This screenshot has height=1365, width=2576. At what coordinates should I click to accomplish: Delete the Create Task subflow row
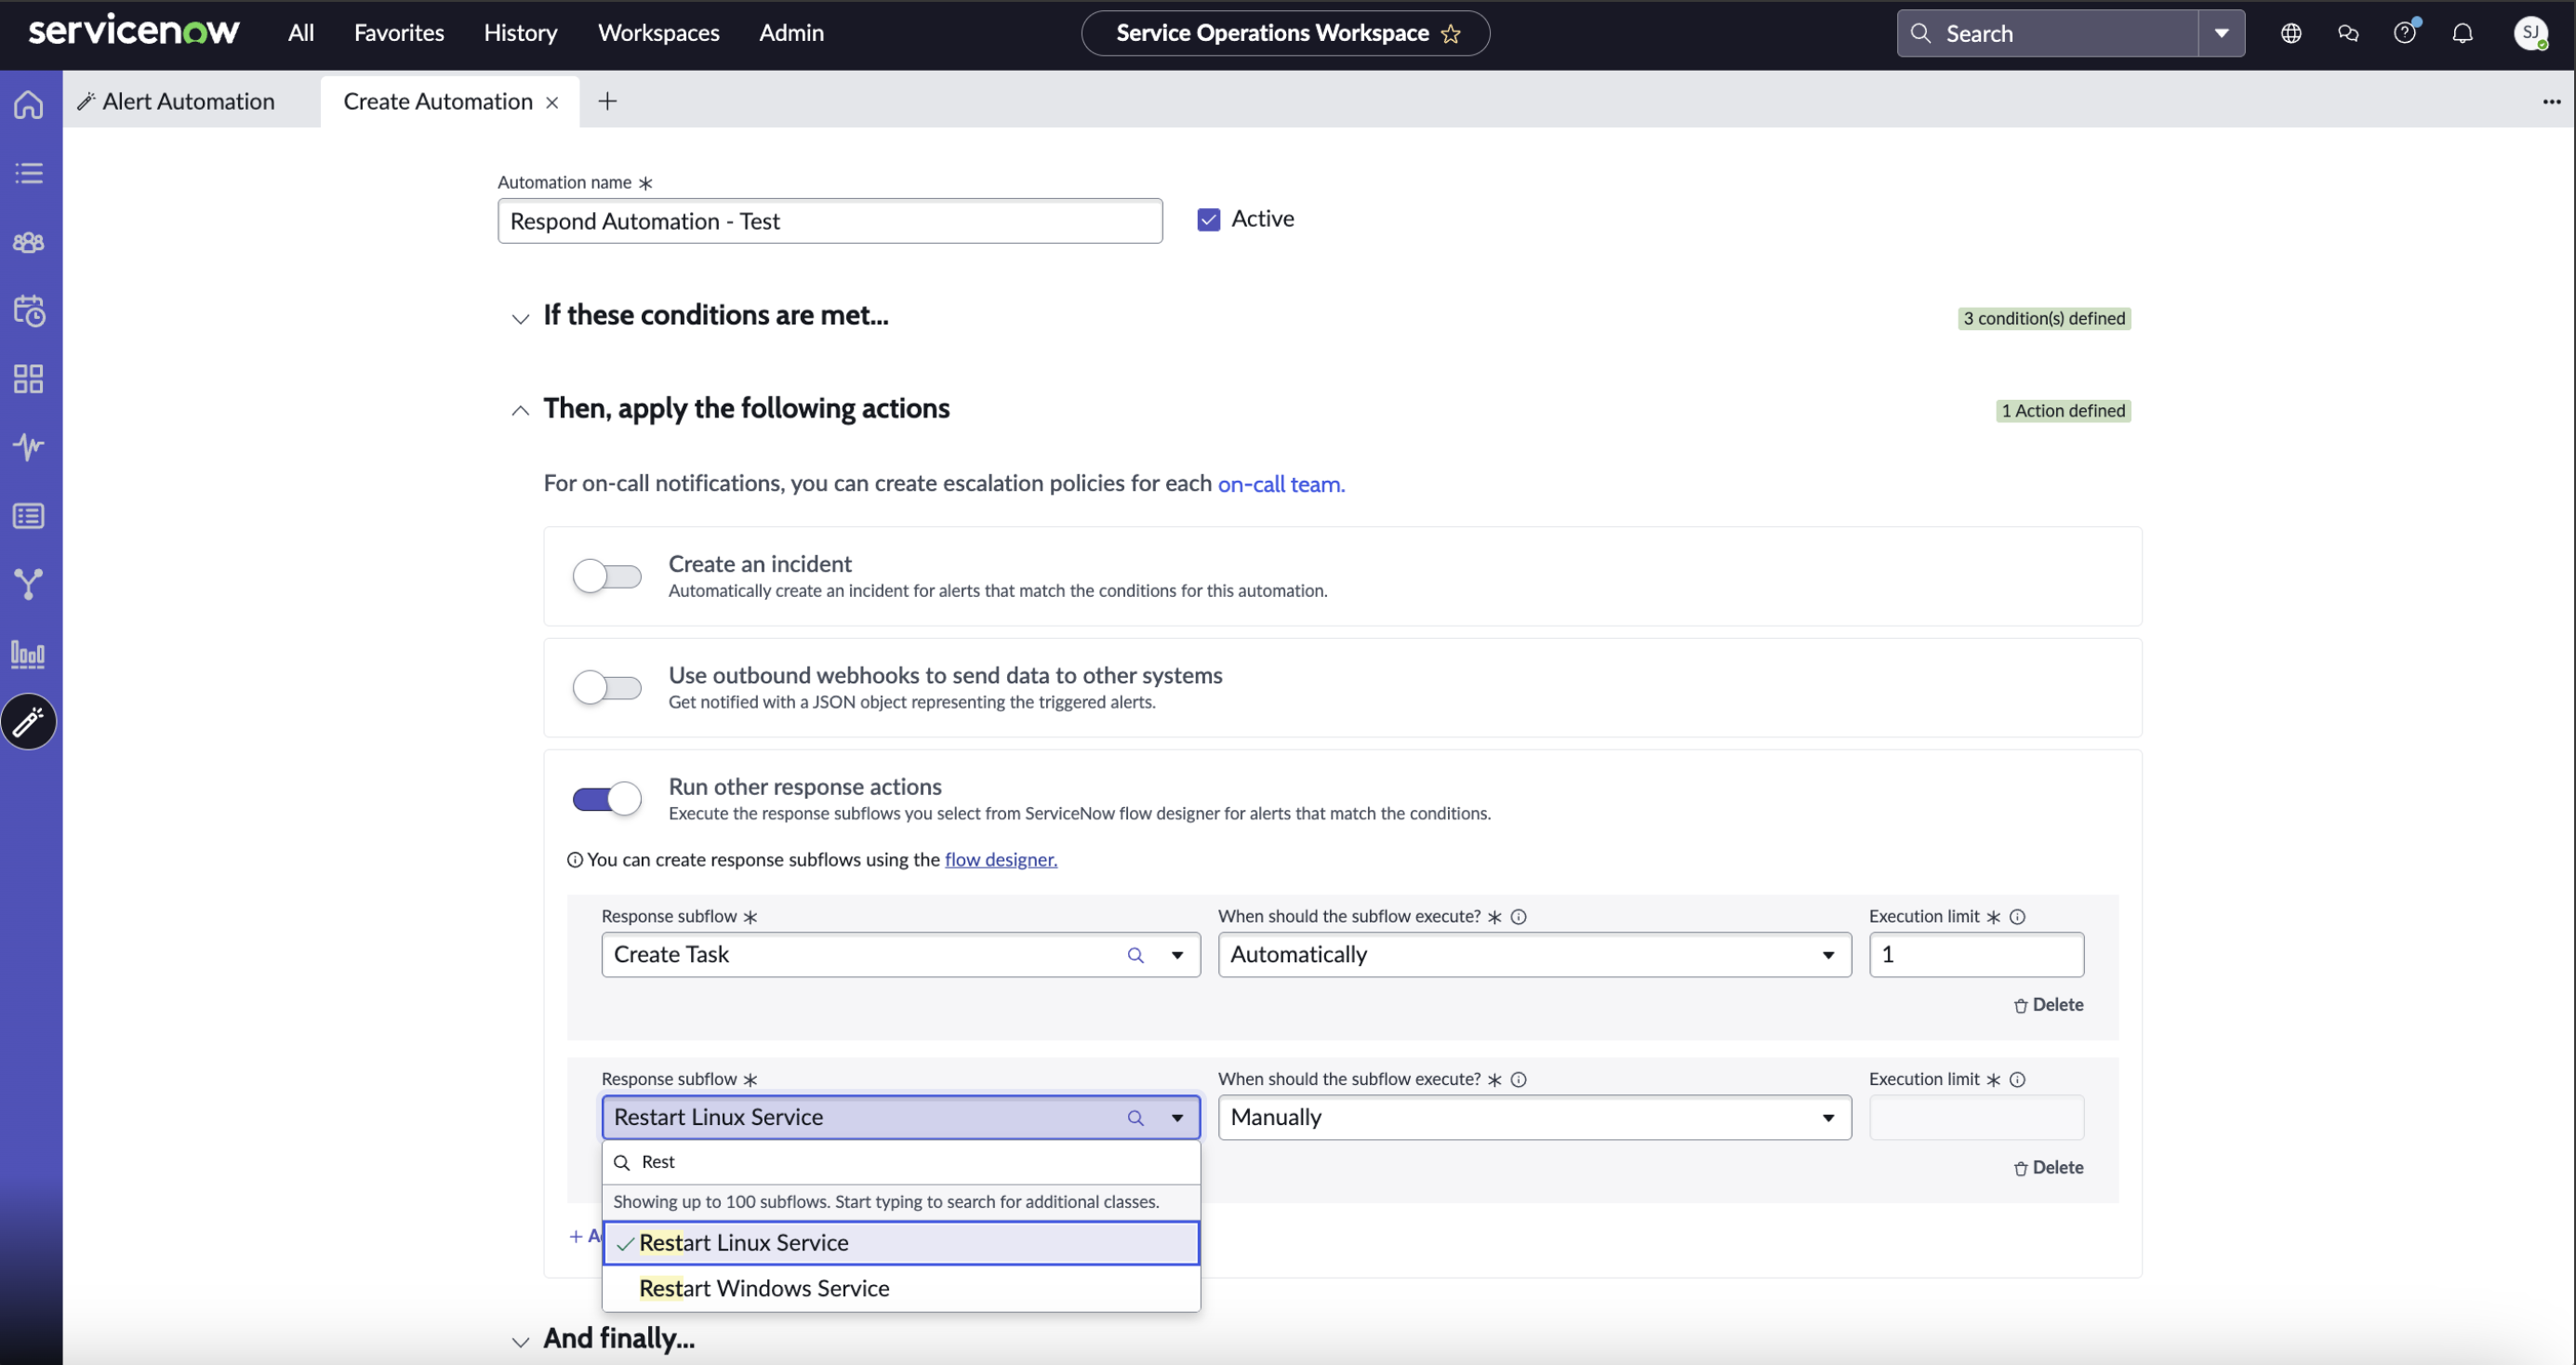point(2048,1005)
